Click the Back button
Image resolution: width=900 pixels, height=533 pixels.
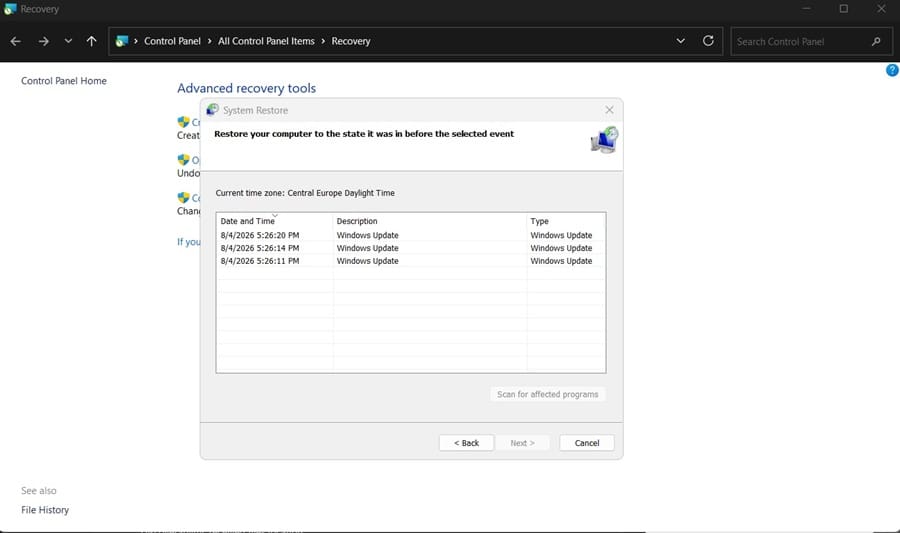[x=466, y=443]
